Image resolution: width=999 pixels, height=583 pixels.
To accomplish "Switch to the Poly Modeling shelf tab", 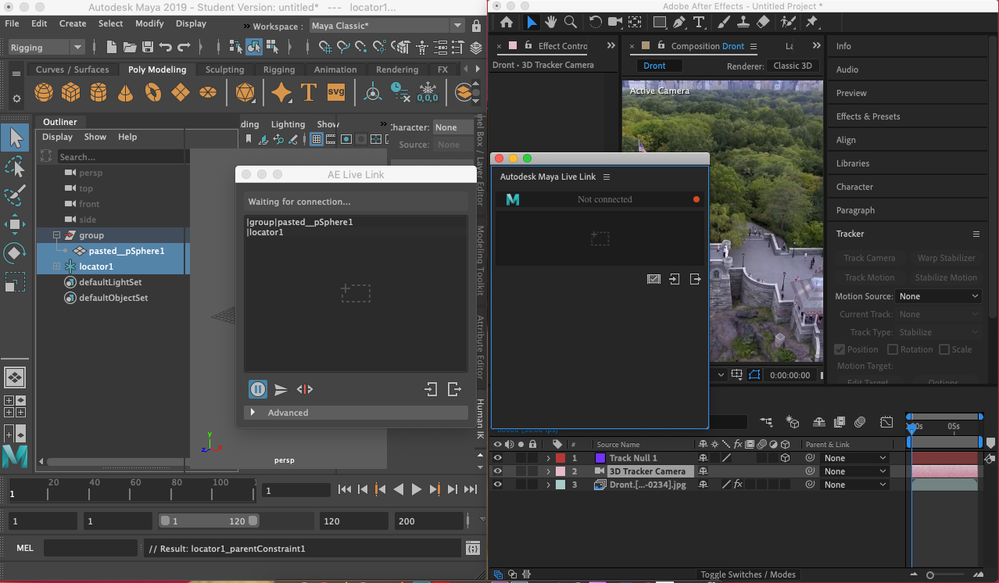I will point(157,69).
